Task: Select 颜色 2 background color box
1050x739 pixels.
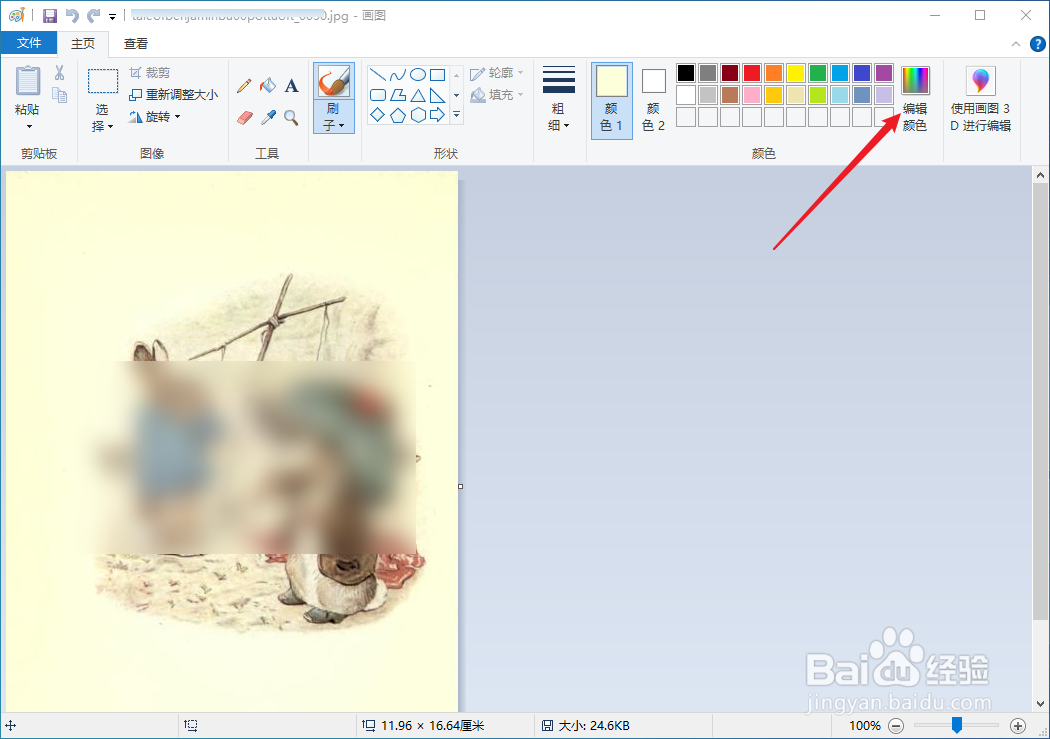Action: (654, 100)
